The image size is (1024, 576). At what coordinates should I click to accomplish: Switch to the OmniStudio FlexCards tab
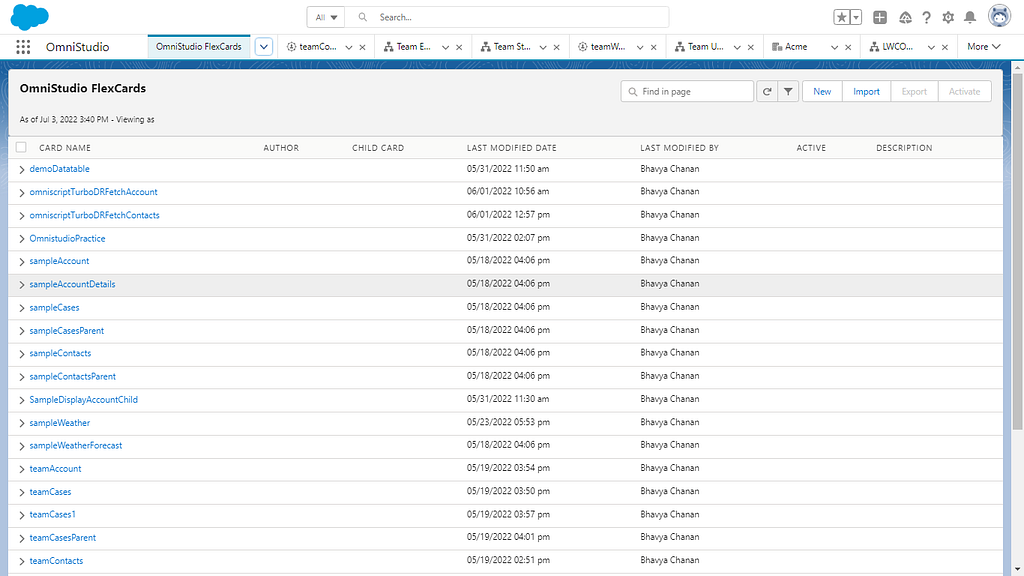(x=199, y=46)
